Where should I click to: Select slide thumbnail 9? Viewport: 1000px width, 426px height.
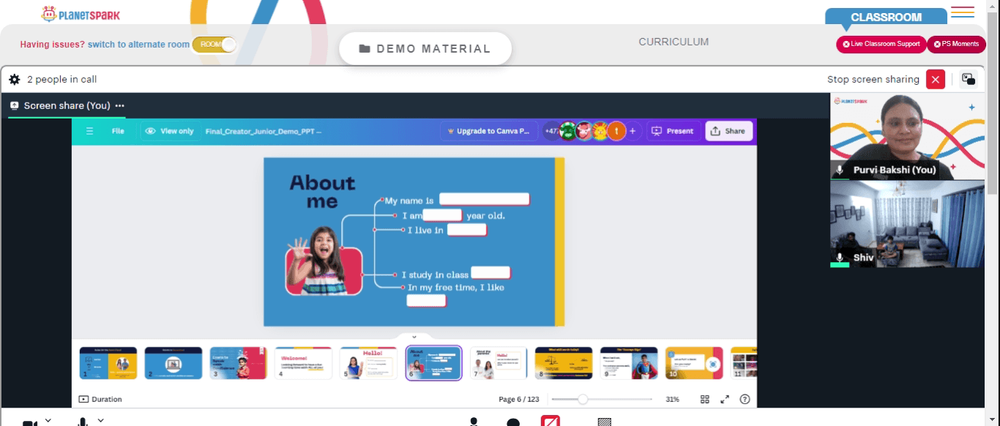point(629,364)
